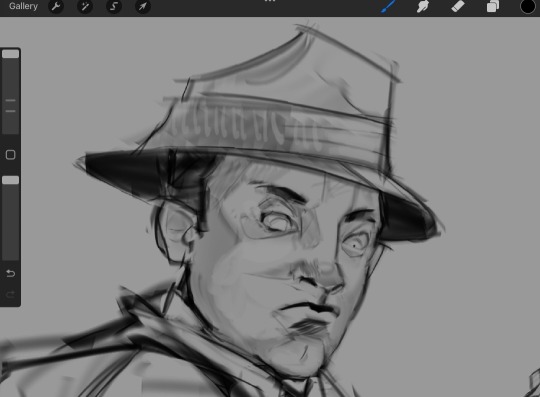The image size is (540, 397).
Task: Redo using the dimmed sidebar arrow
Action: tap(10, 294)
